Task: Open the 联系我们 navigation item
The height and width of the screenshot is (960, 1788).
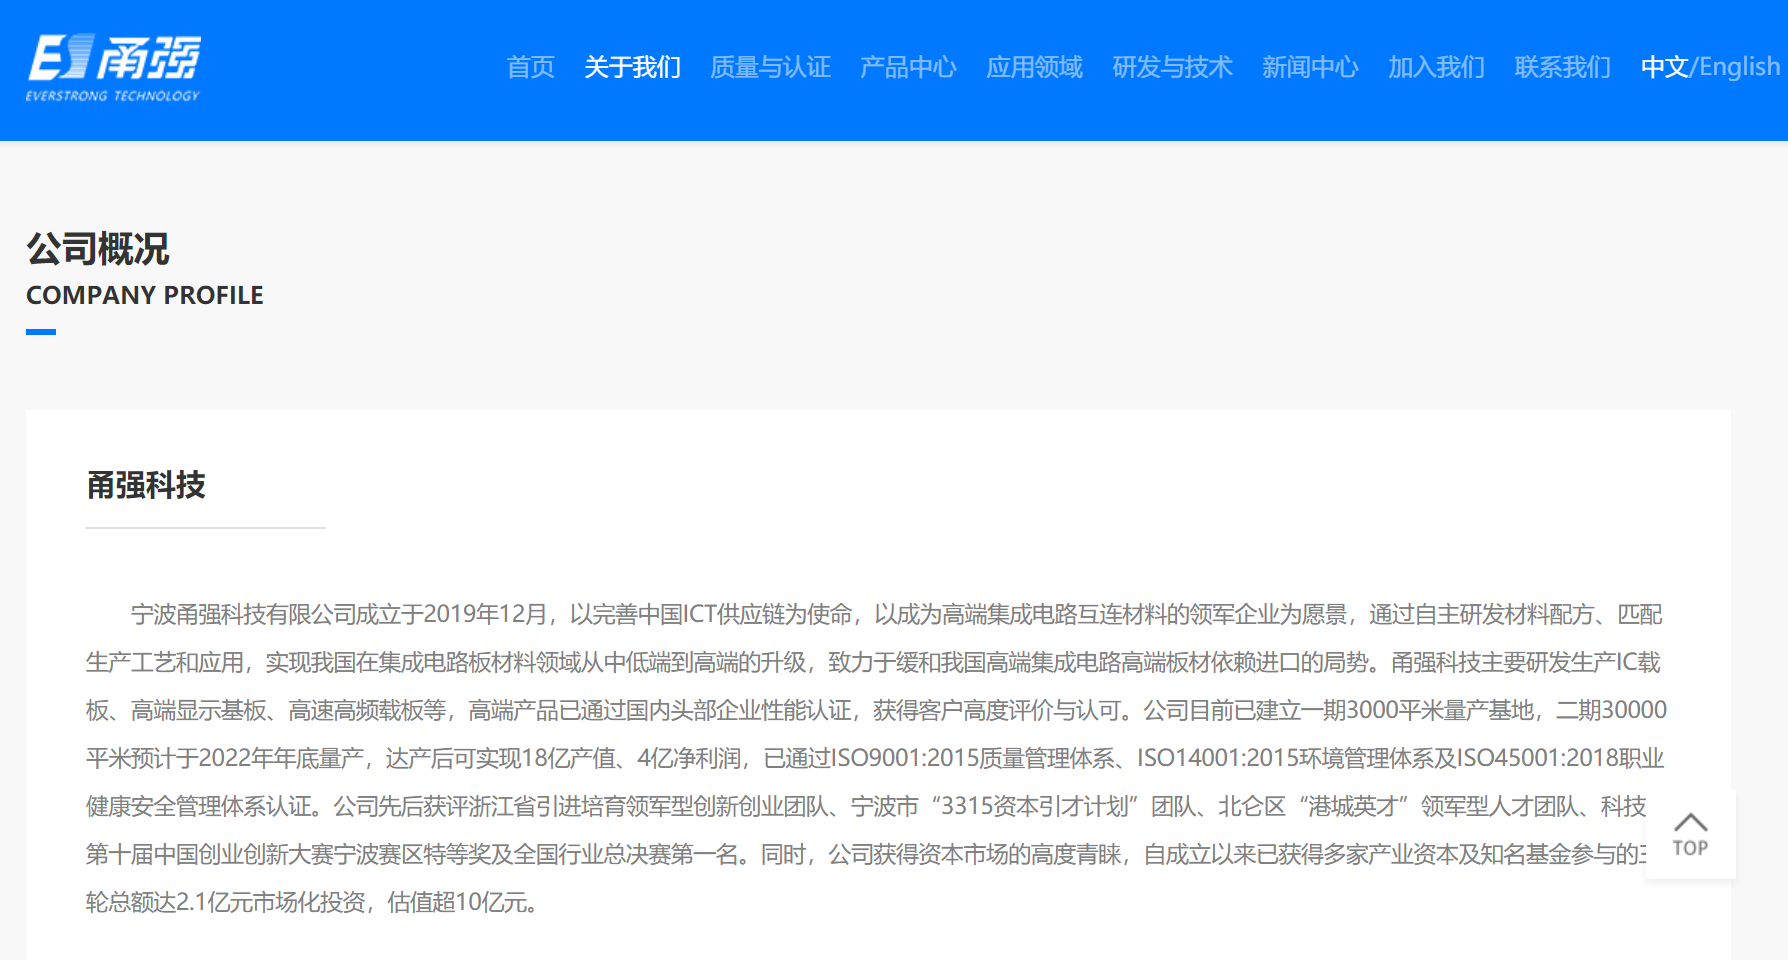Action: click(x=1562, y=67)
